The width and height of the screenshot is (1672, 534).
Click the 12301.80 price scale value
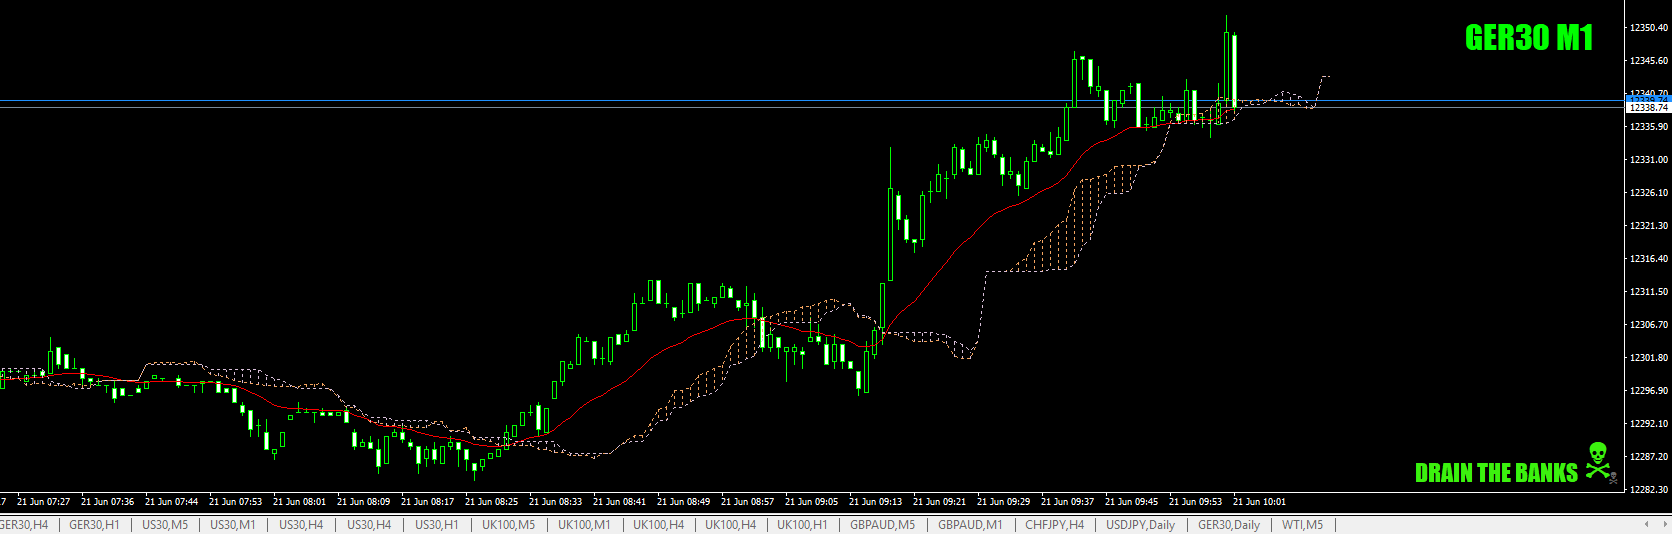click(1649, 358)
